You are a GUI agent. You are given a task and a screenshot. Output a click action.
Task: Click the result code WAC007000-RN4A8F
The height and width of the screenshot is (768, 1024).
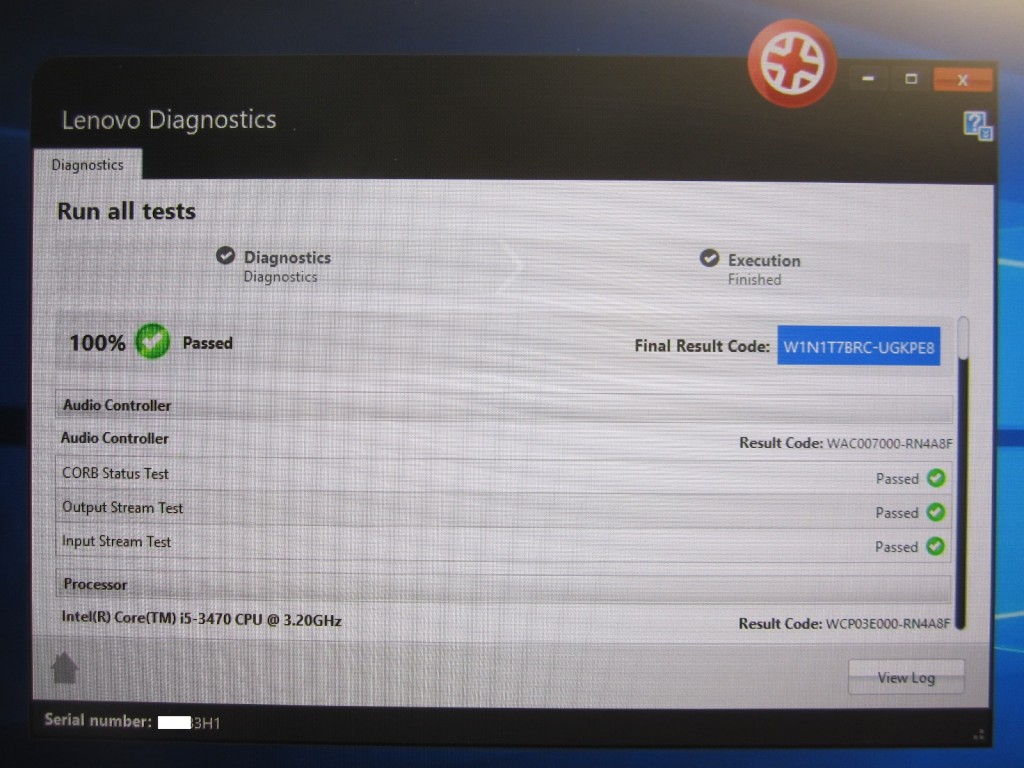889,444
